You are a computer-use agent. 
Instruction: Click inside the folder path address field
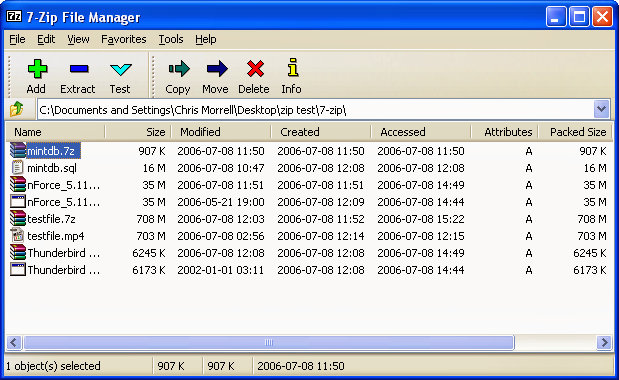click(x=315, y=110)
